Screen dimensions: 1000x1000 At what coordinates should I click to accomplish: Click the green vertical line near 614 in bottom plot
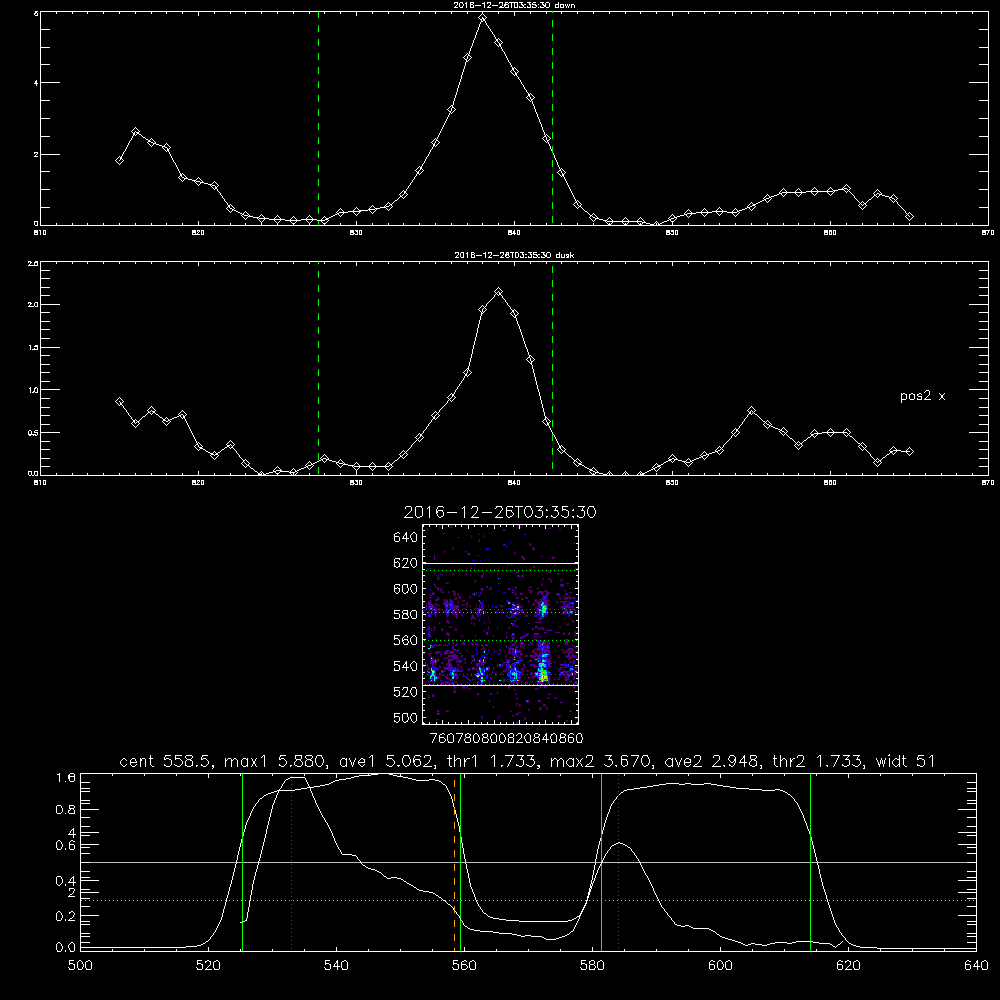coord(811,861)
